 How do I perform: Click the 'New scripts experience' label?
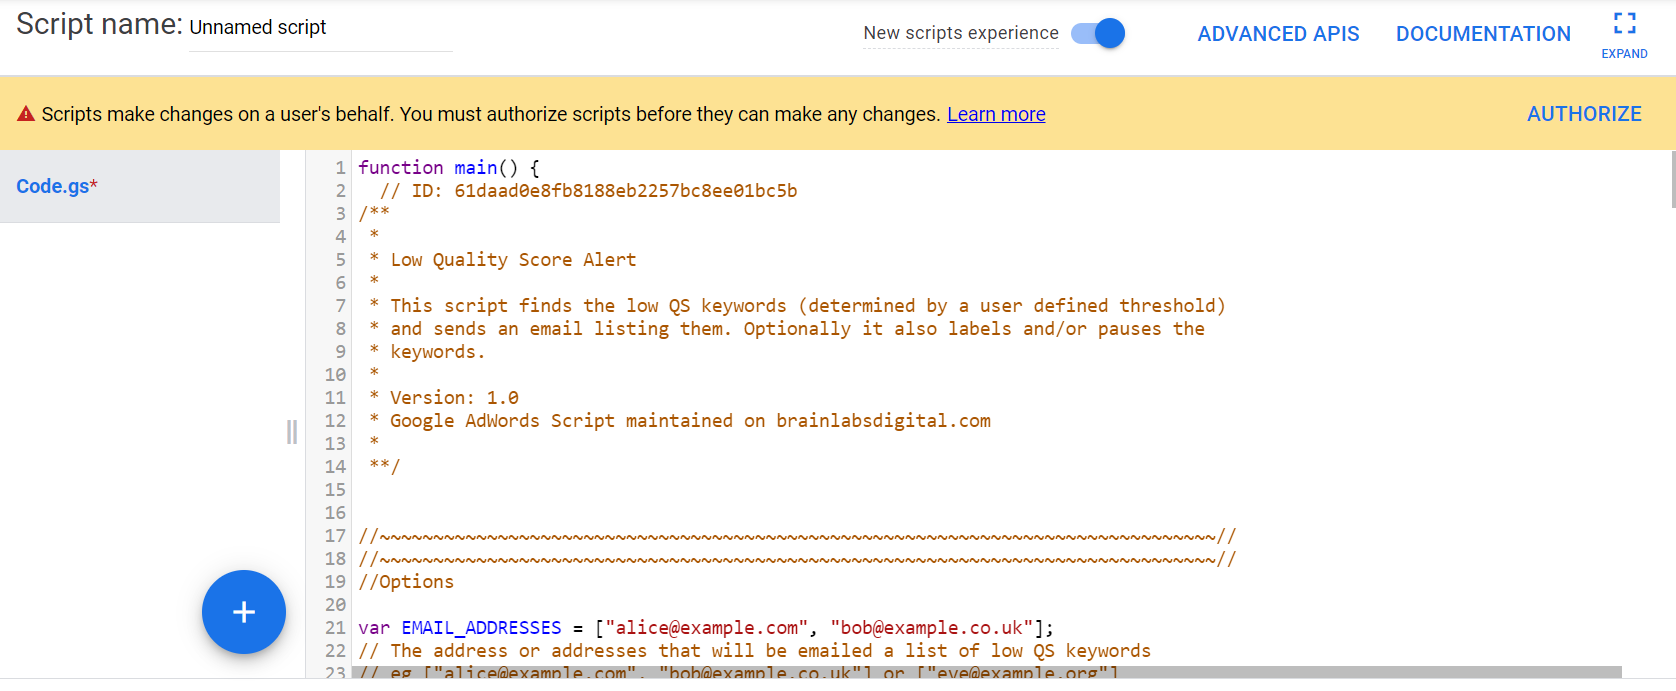tap(961, 33)
